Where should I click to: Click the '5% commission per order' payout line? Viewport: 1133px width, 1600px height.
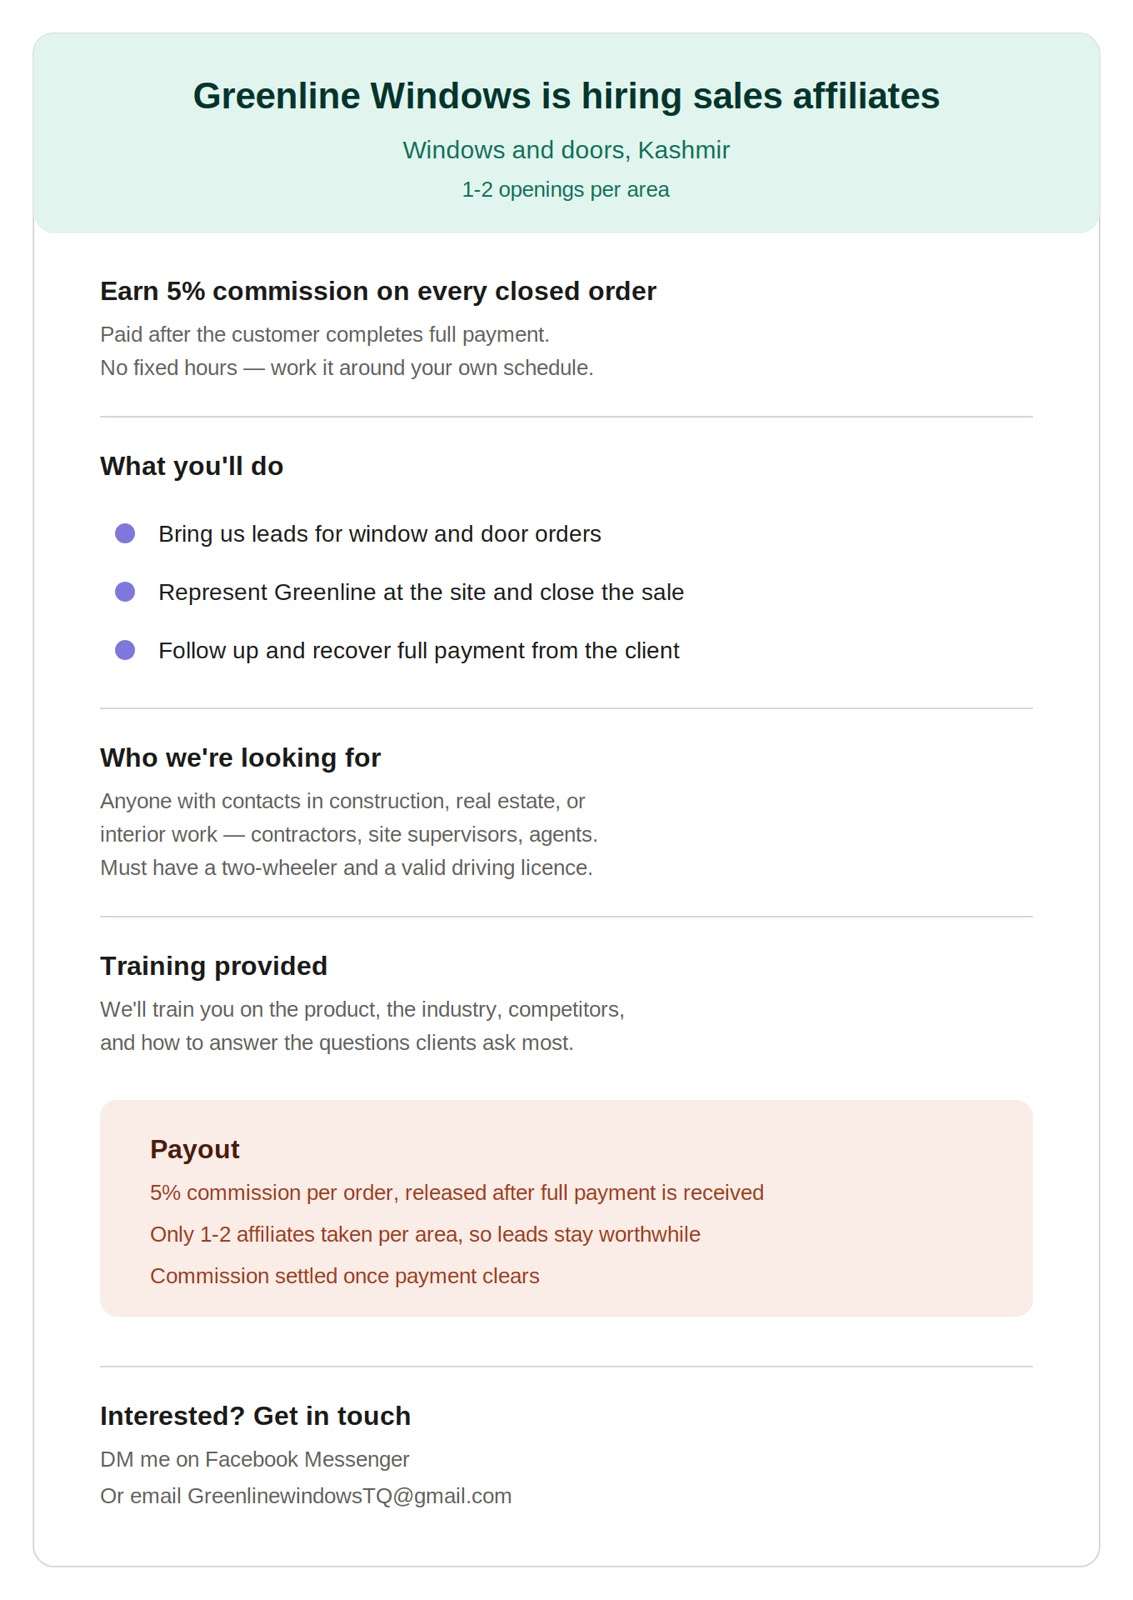457,1193
